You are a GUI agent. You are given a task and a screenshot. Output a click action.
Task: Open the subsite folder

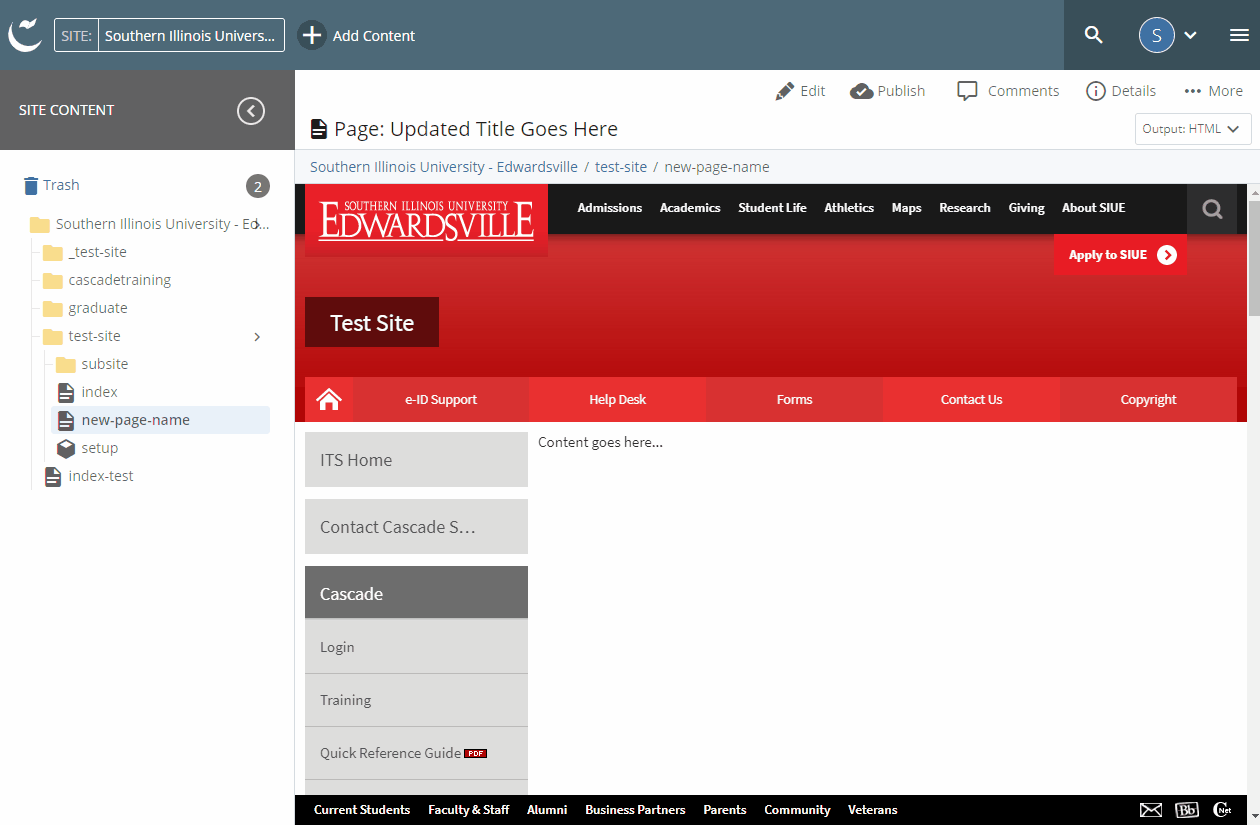tap(92, 364)
